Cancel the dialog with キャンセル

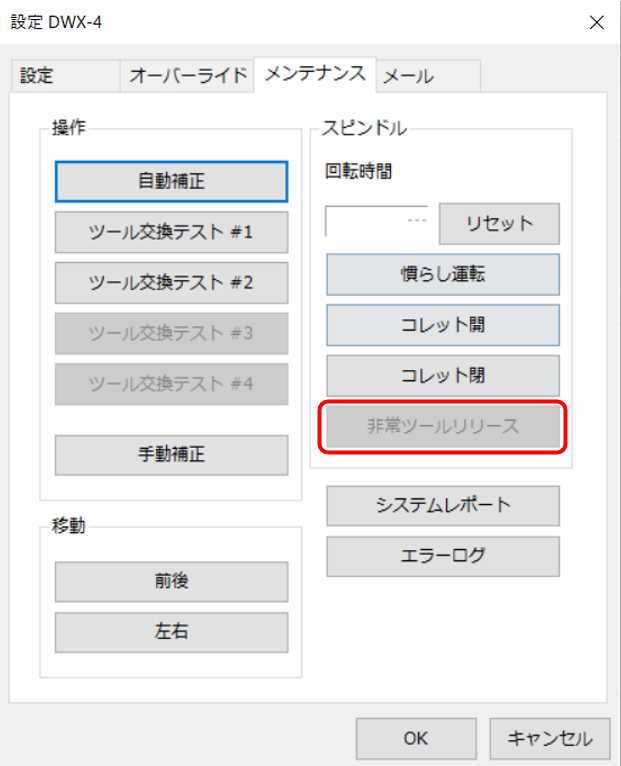coord(549,739)
